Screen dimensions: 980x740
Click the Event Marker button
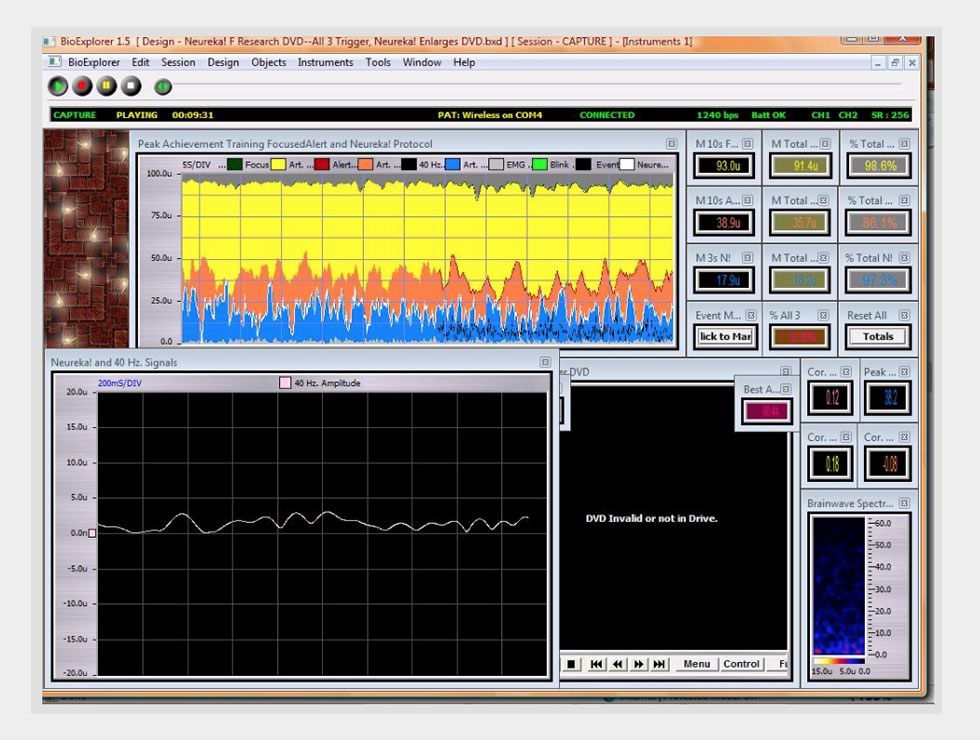[x=725, y=337]
